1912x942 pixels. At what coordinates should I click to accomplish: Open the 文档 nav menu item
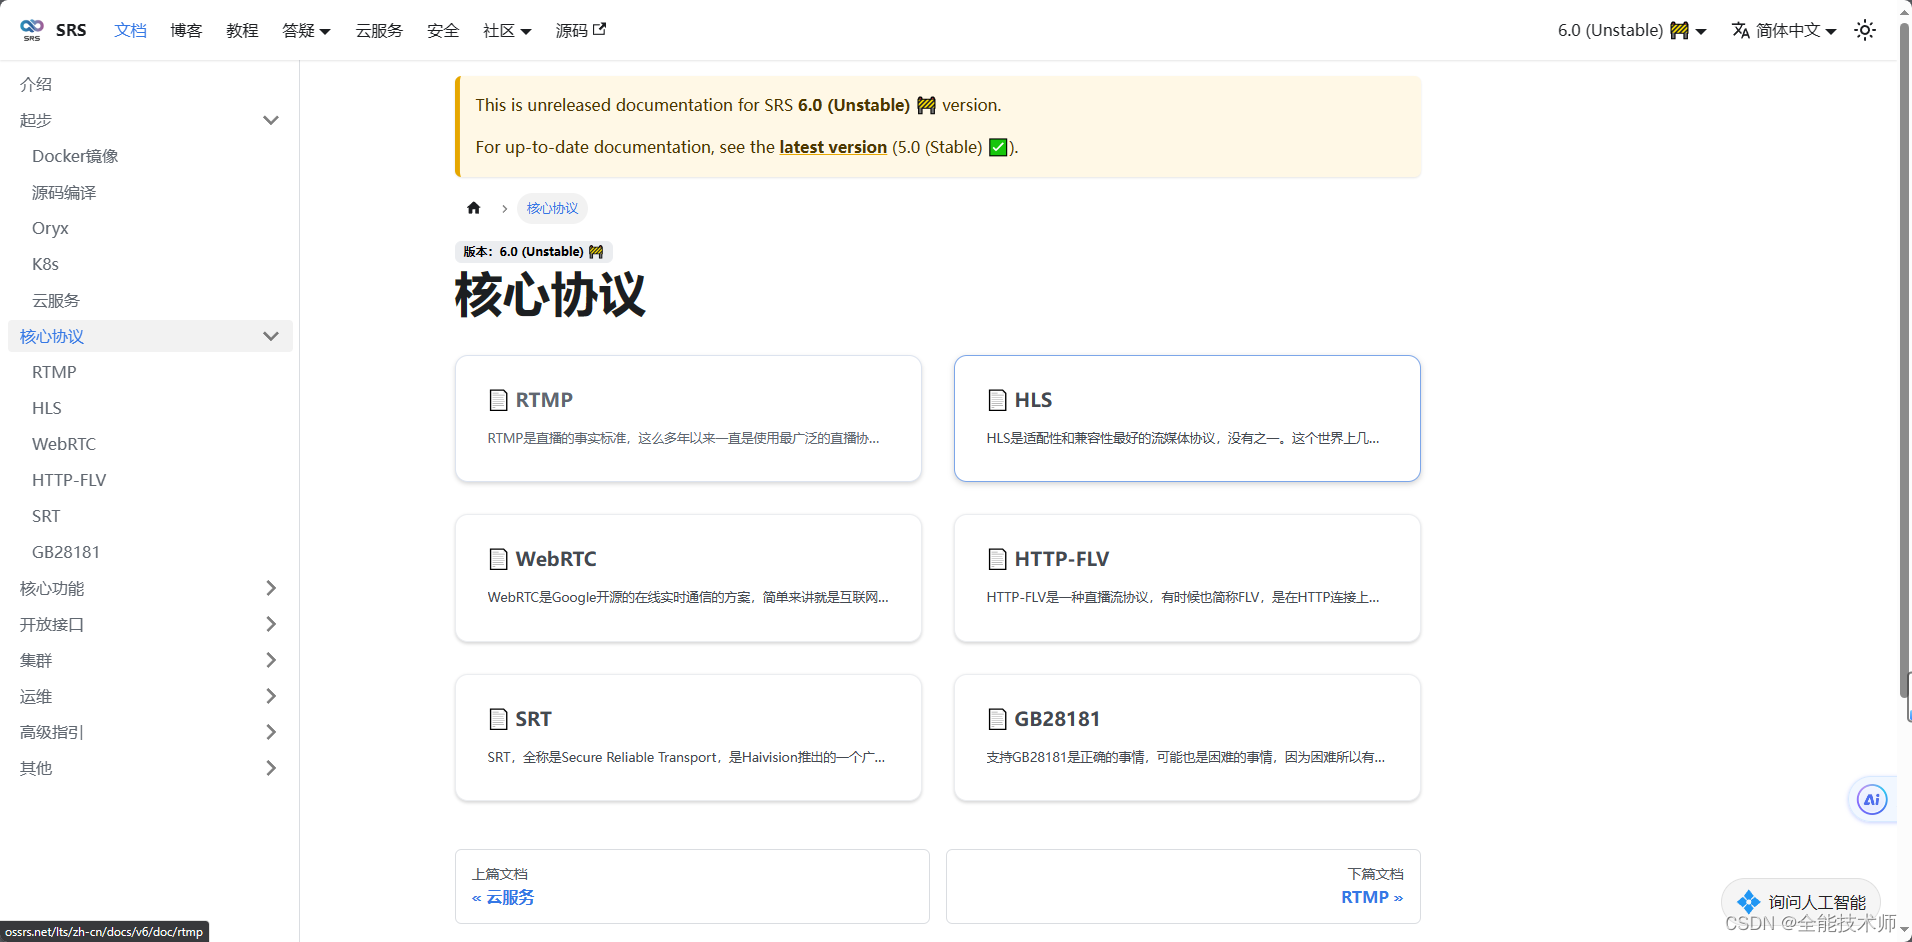[130, 30]
